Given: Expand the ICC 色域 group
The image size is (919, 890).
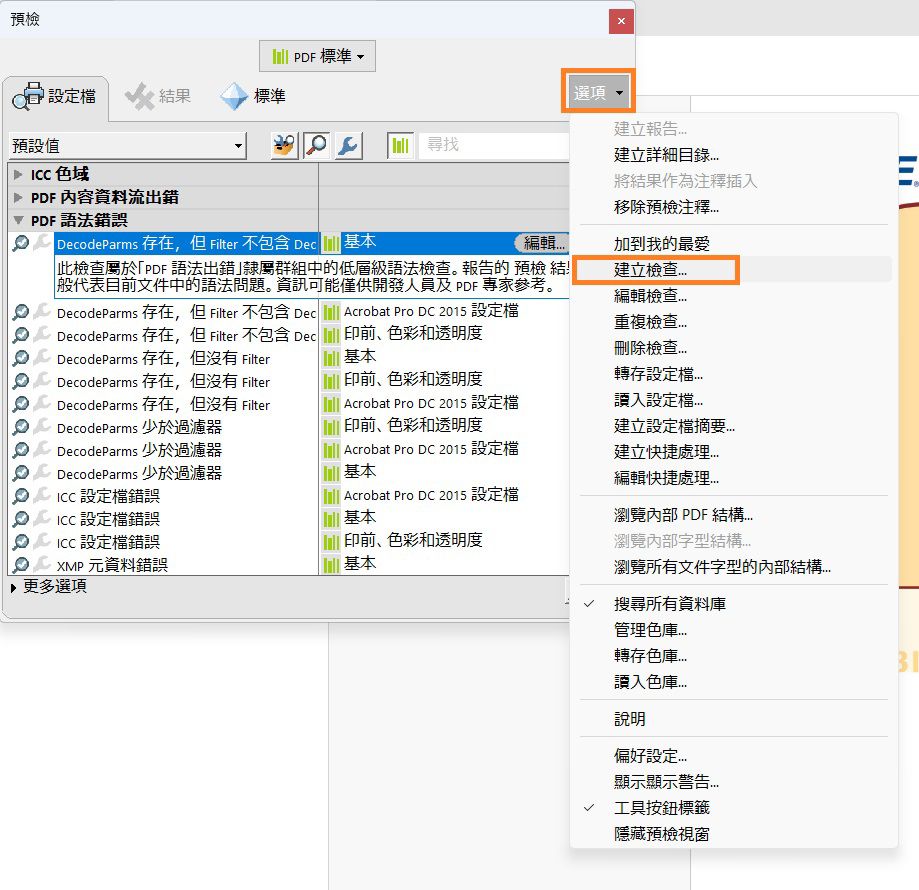Looking at the screenshot, I should [18, 175].
